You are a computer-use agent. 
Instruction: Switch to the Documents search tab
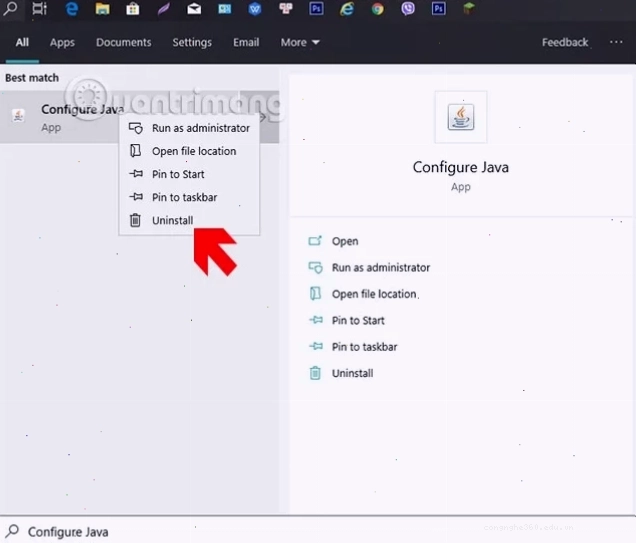[124, 42]
